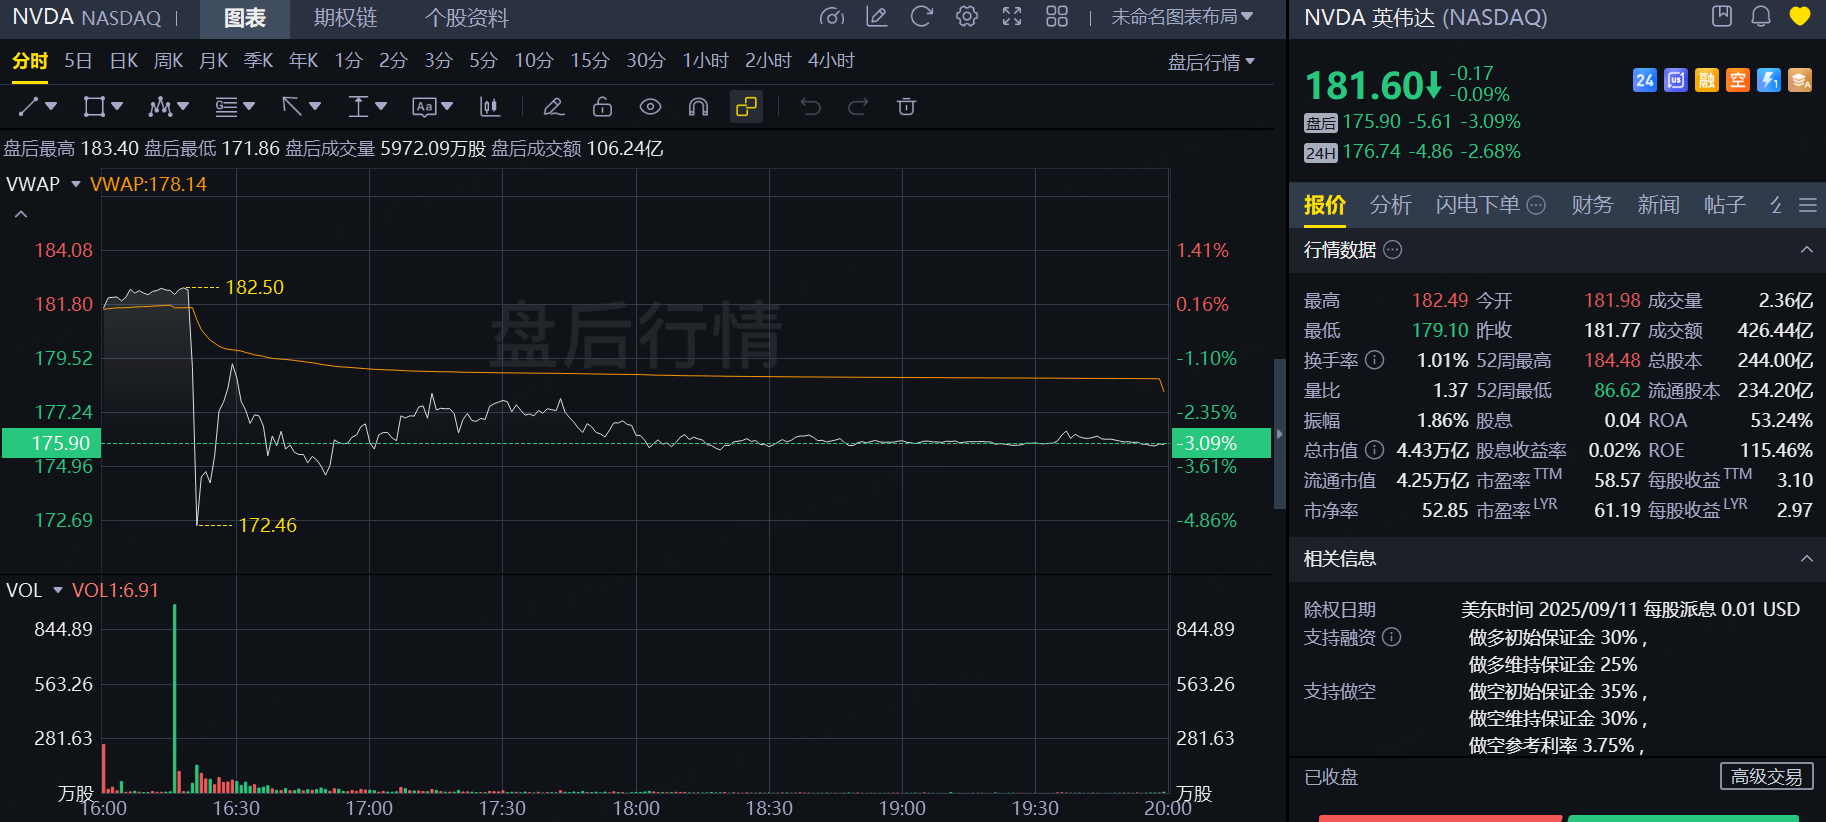Select the 日K timeframe
The image size is (1826, 822).
click(x=124, y=61)
